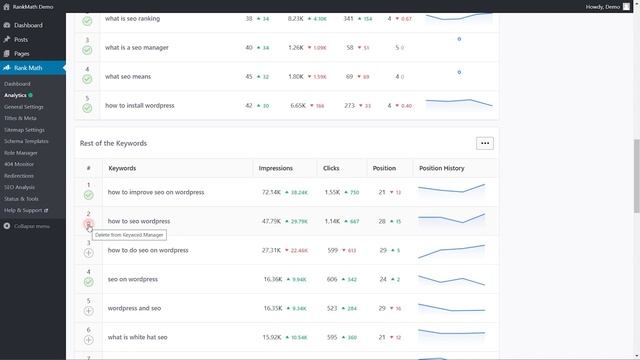Sort by the Clicks column header
640x360 pixels.
[331, 168]
